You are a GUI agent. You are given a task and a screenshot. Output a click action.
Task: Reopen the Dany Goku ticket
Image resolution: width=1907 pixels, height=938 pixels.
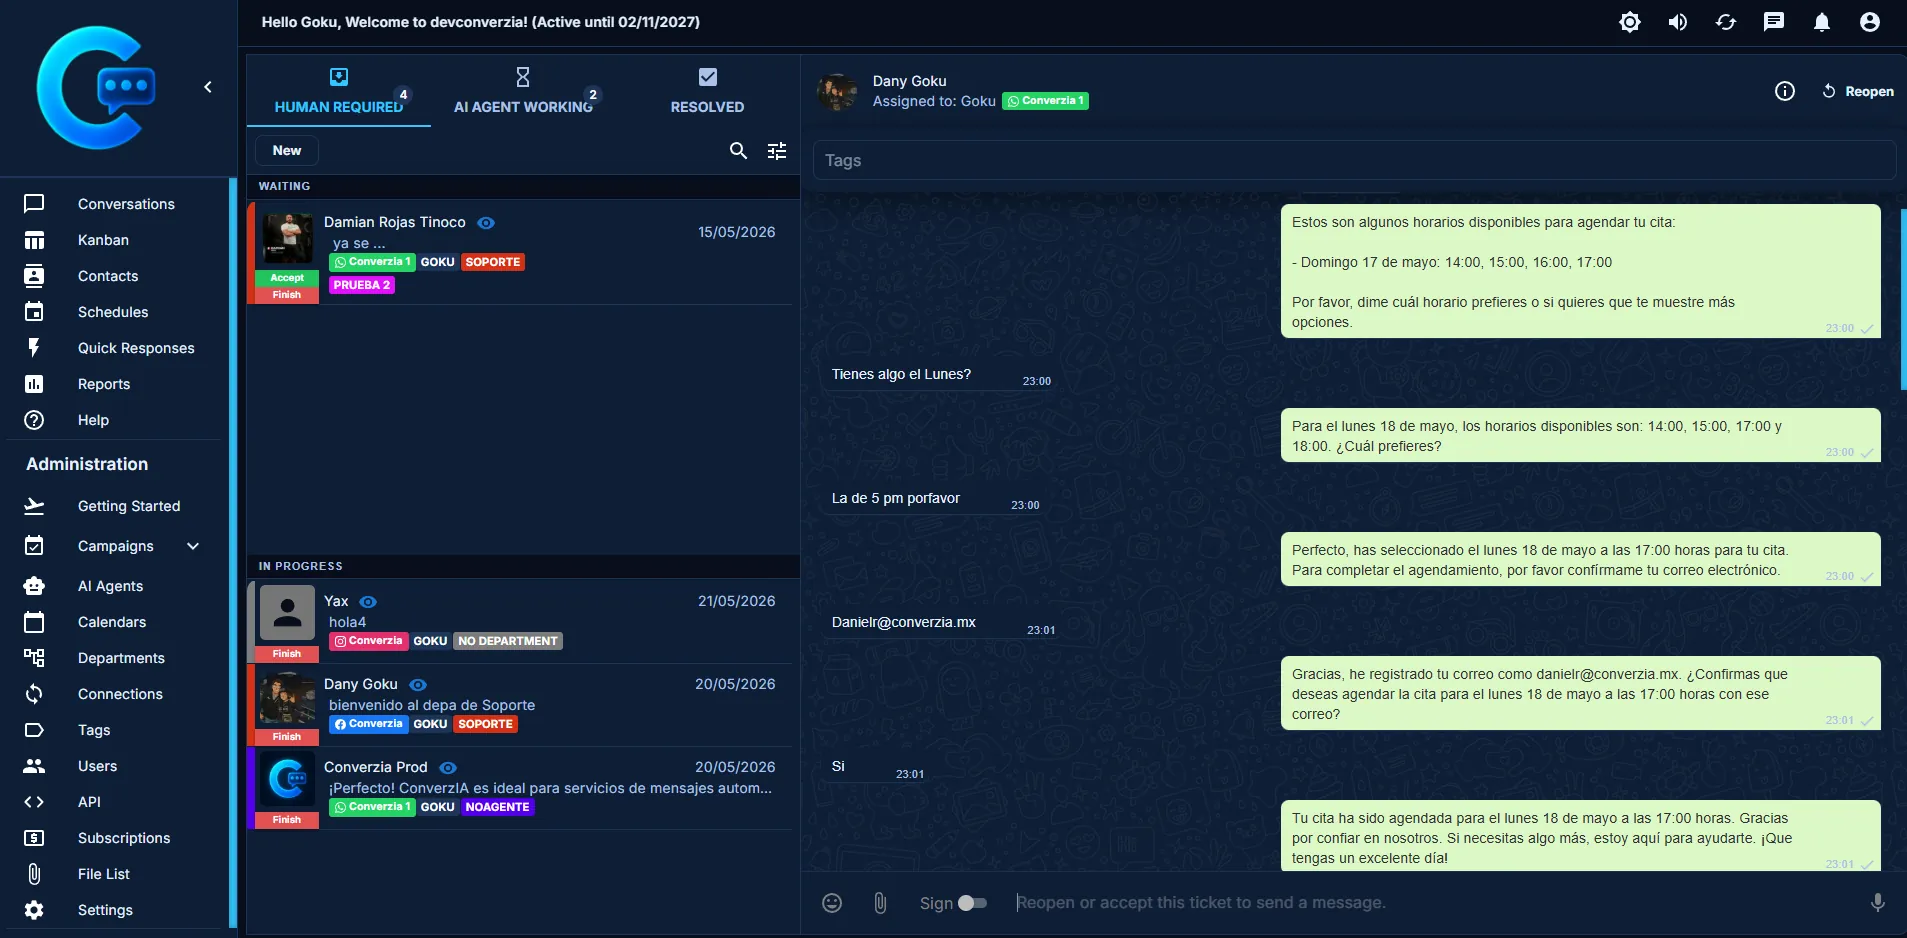(1858, 91)
